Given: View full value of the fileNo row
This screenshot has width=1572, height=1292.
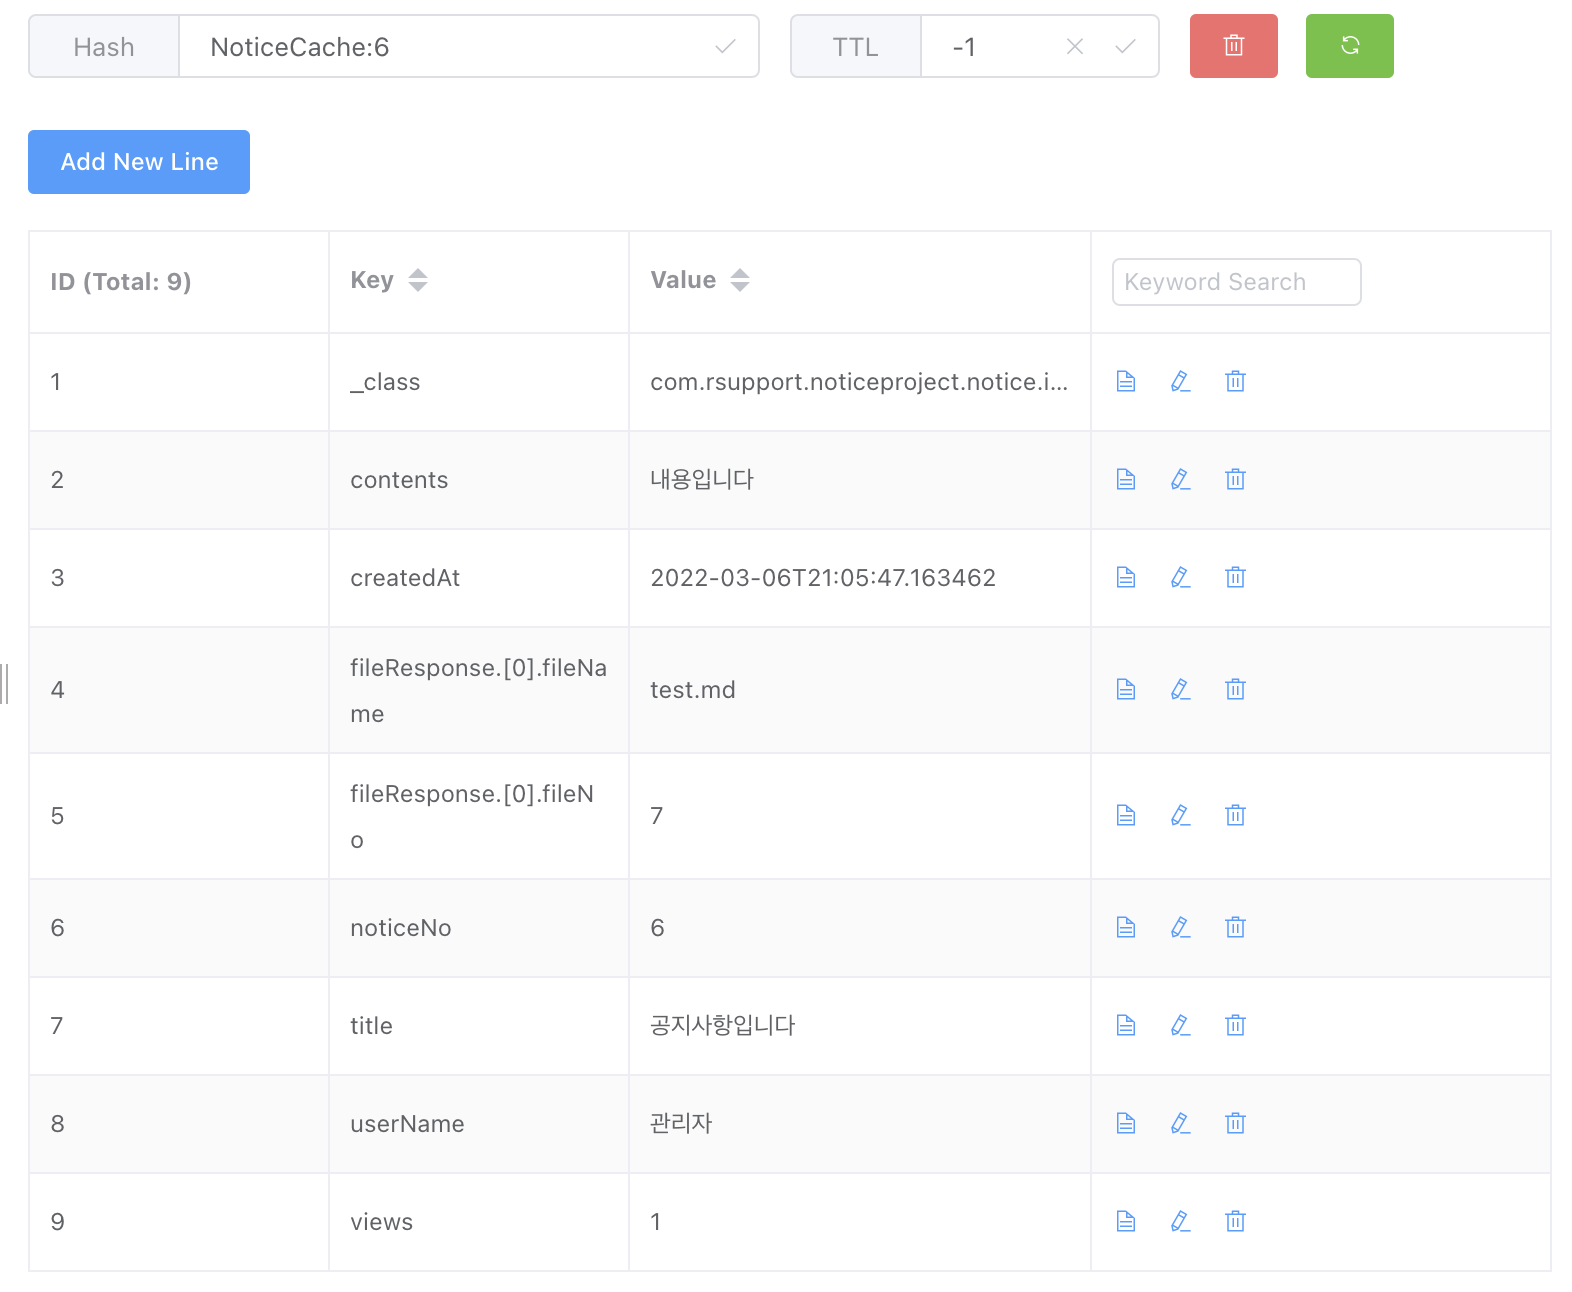Looking at the screenshot, I should click(x=1126, y=815).
